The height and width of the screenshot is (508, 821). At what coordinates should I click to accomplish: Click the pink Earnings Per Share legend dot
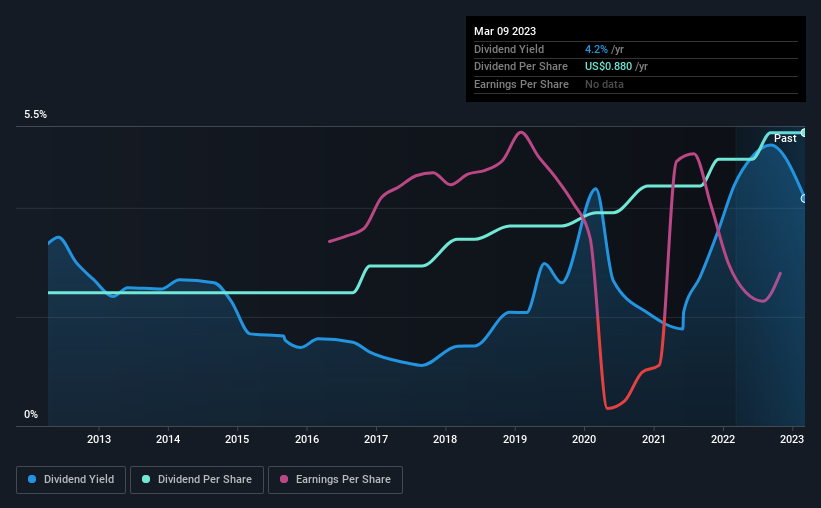283,479
